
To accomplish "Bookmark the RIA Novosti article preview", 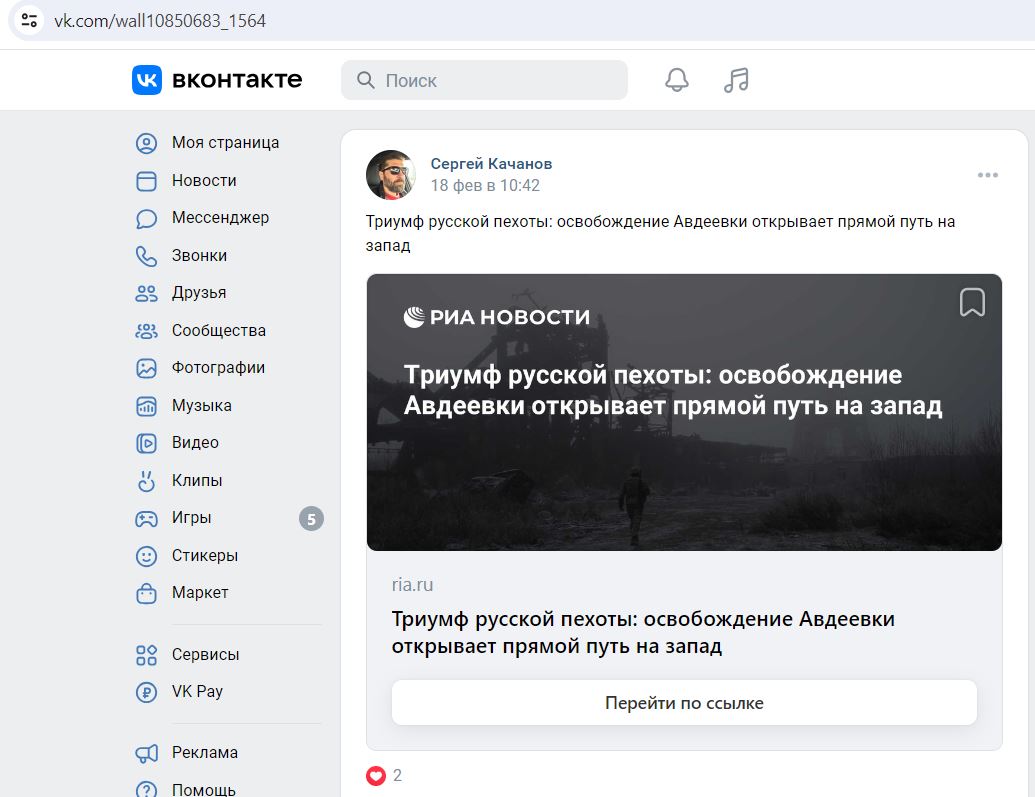I will pyautogui.click(x=972, y=302).
